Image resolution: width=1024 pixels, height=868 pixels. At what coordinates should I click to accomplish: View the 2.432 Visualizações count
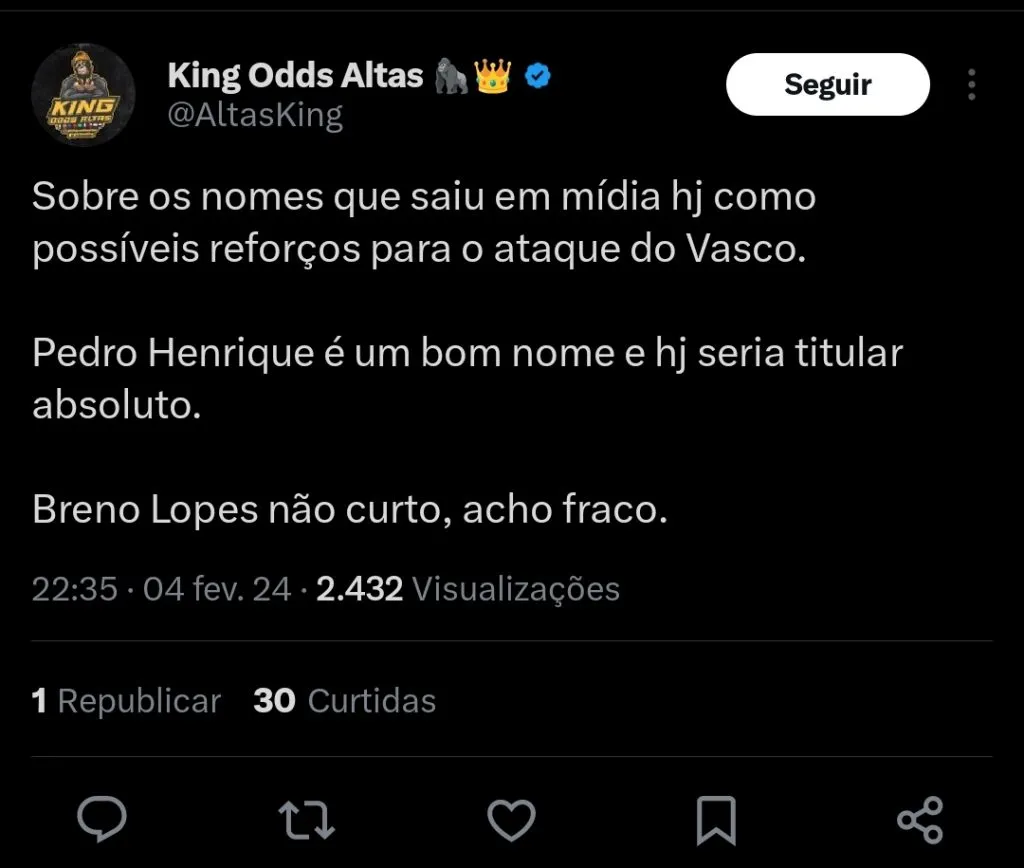(x=468, y=589)
